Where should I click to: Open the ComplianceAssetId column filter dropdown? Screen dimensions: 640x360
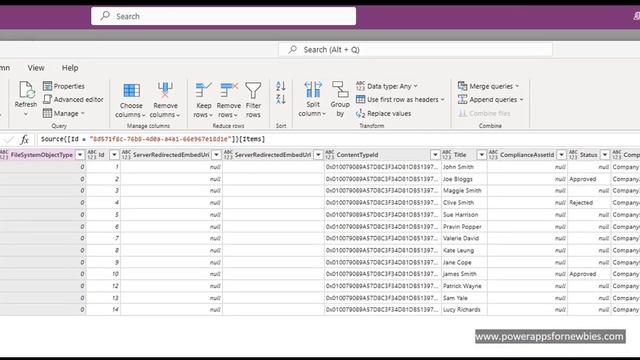(562, 155)
